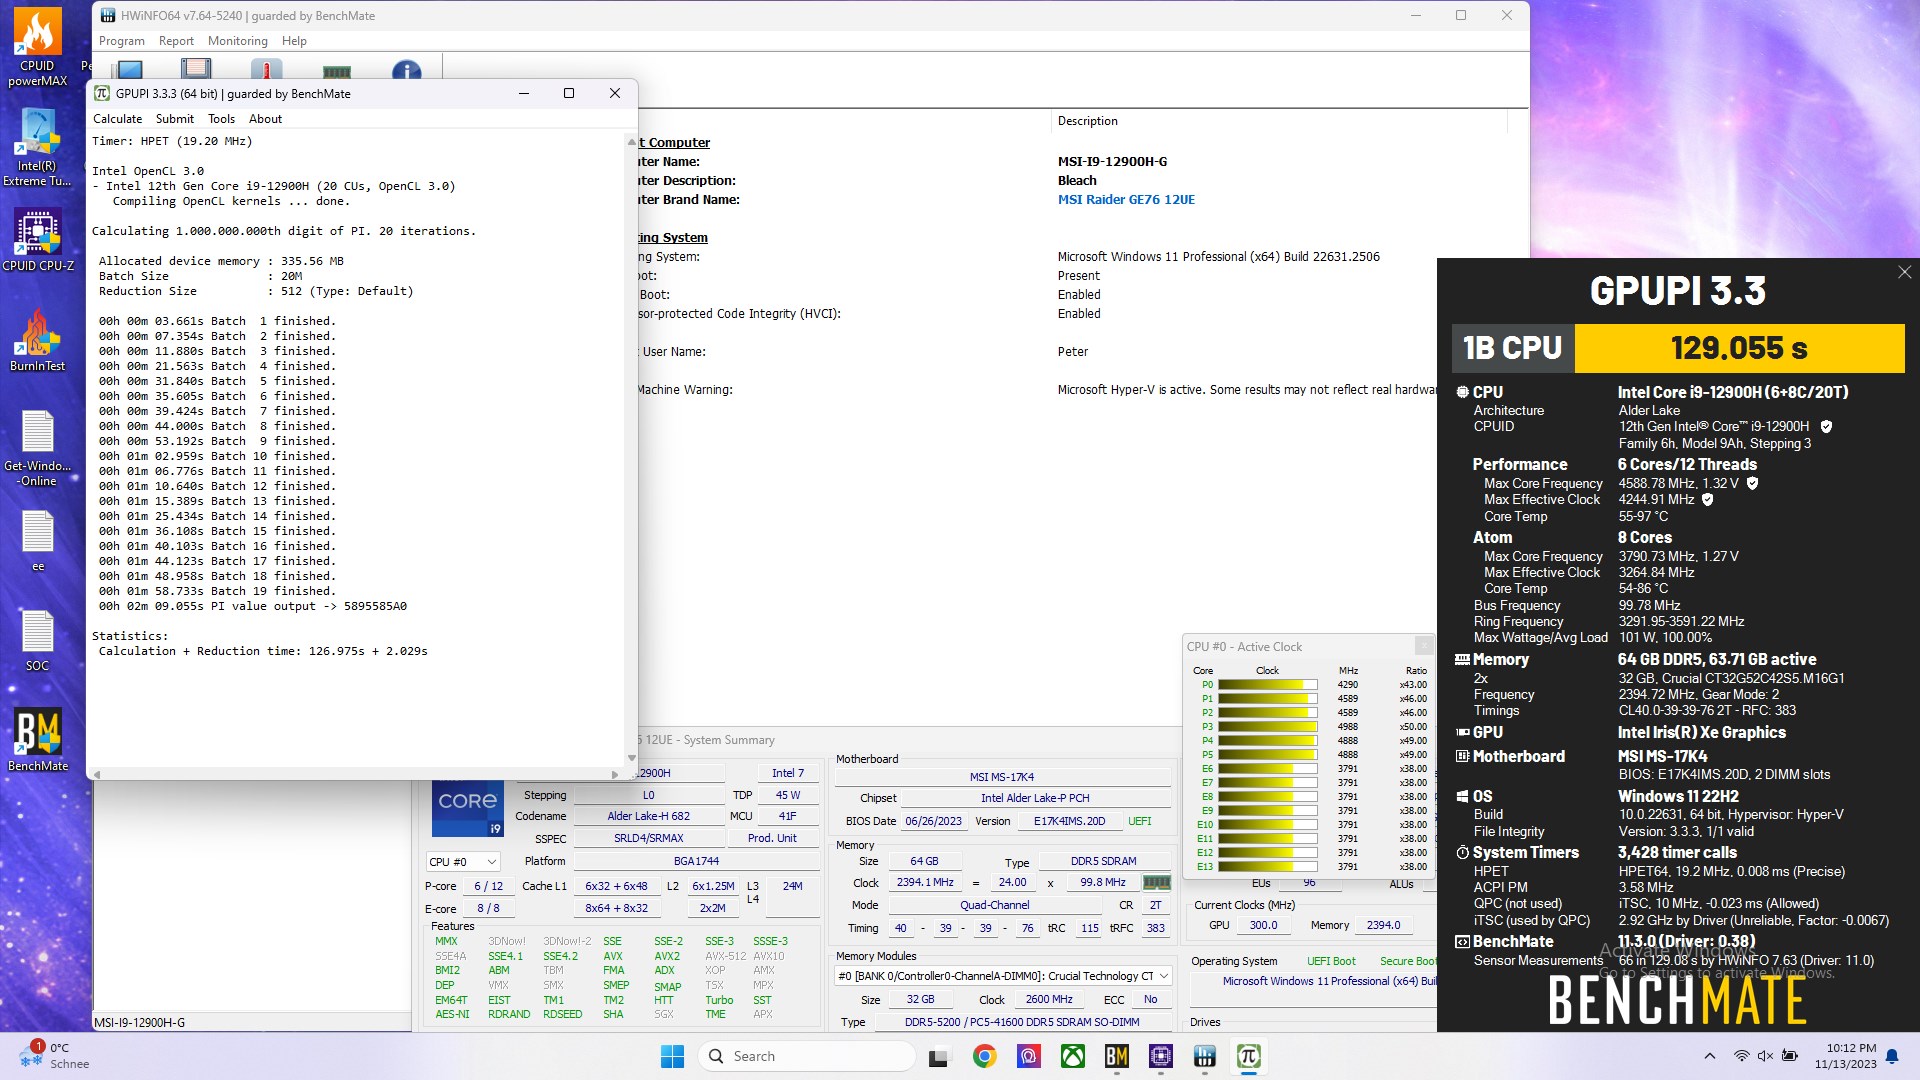Screen dimensions: 1920x1080
Task: Open the CPU #0 selector dropdown
Action: (x=462, y=862)
